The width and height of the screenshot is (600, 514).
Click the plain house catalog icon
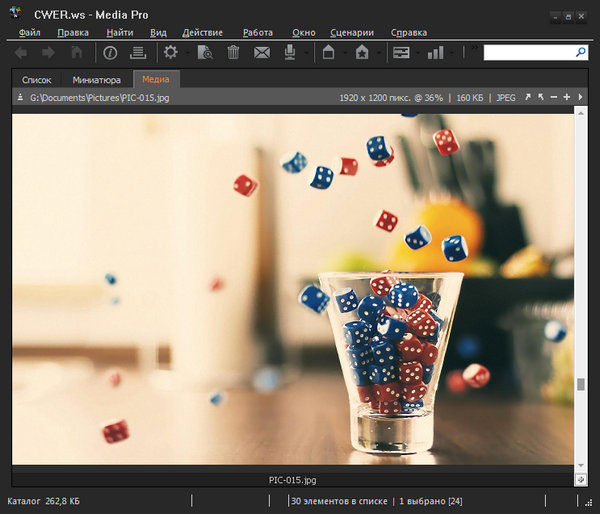328,52
